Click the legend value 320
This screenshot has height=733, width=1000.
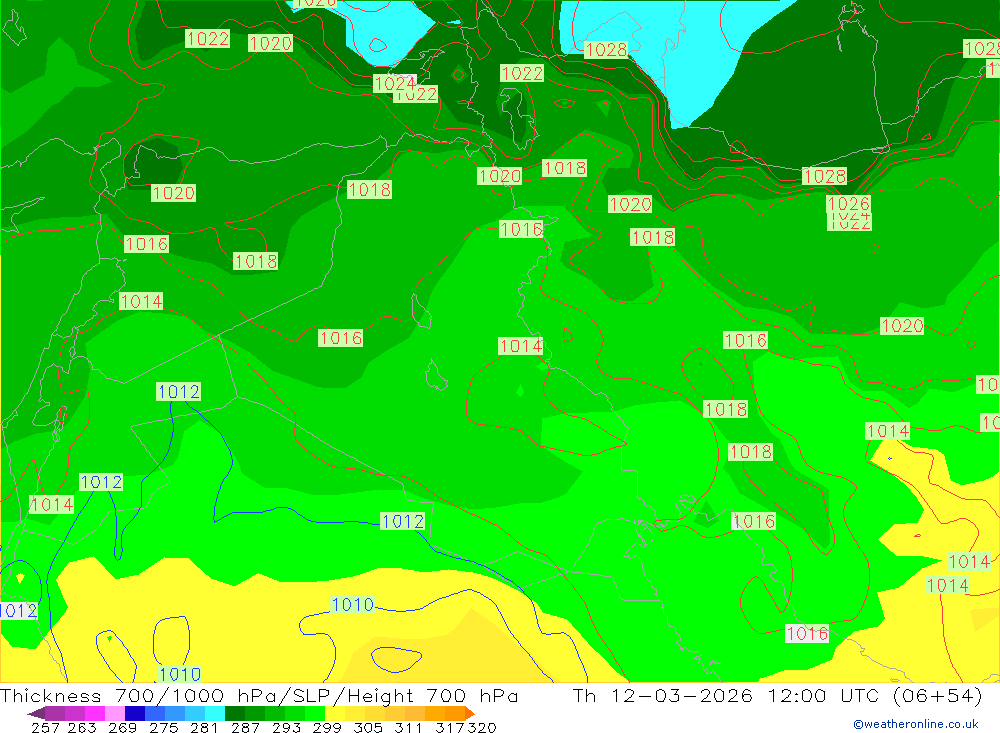482,727
